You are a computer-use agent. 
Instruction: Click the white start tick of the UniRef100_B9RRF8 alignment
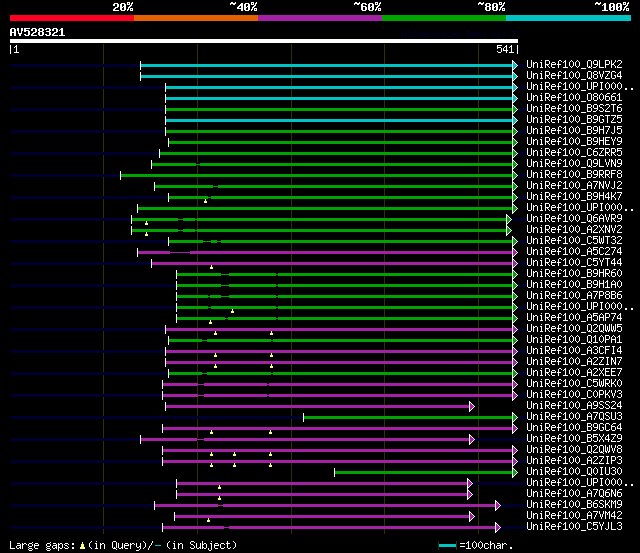pyautogui.click(x=120, y=175)
